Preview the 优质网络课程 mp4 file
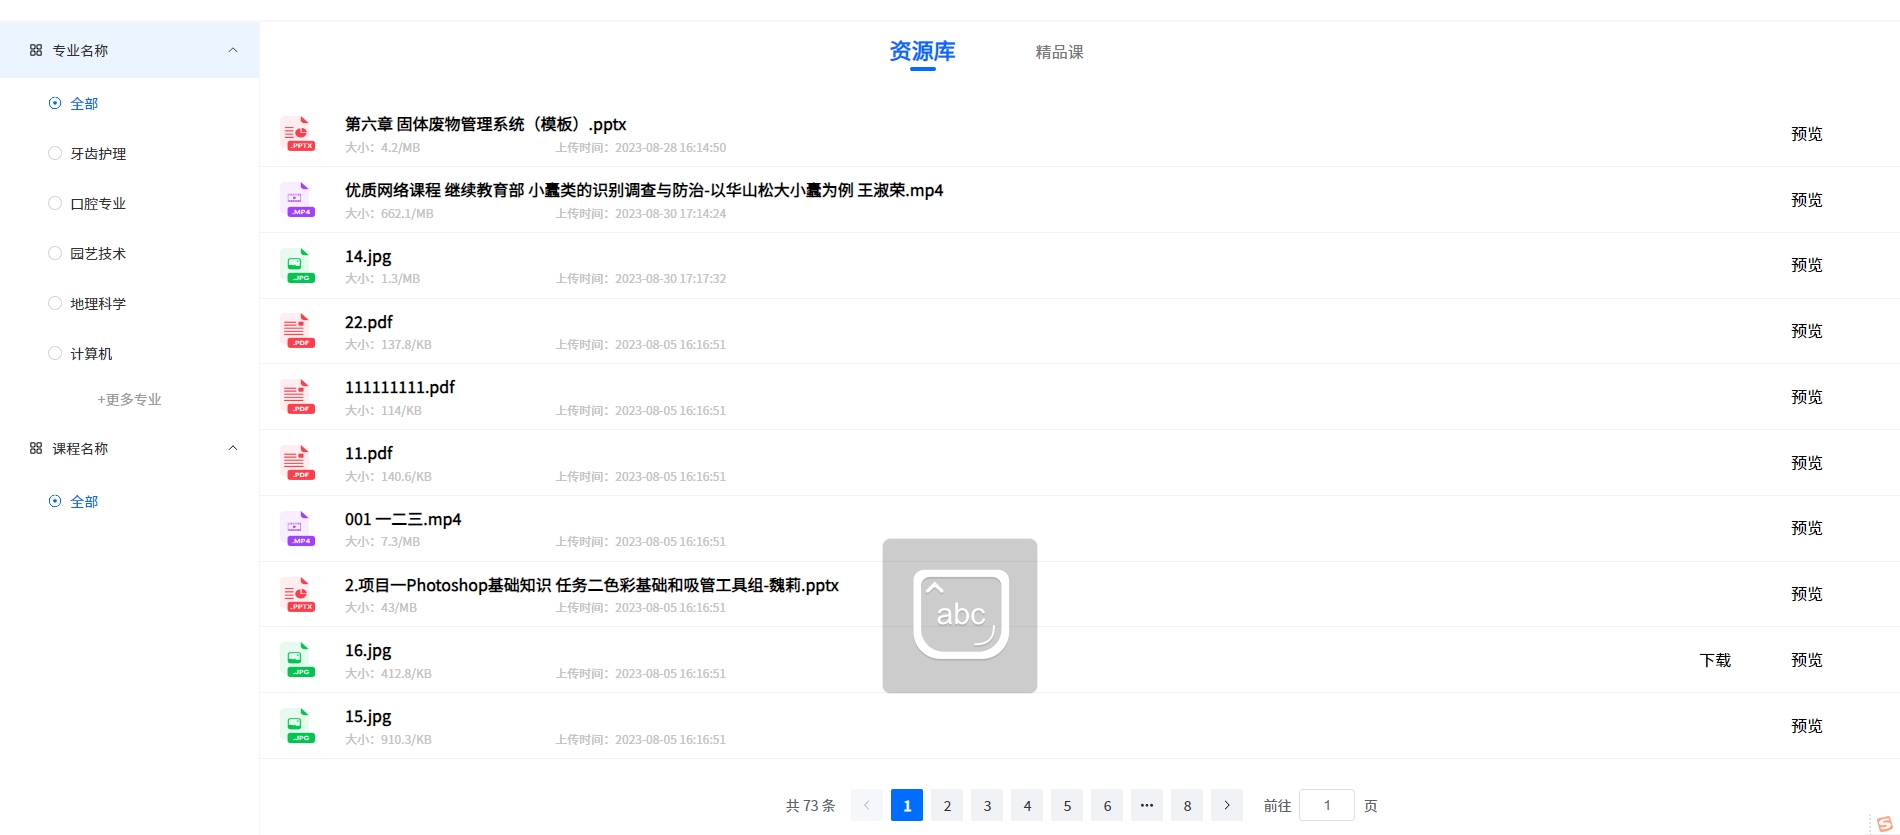This screenshot has height=835, width=1900. point(1806,200)
